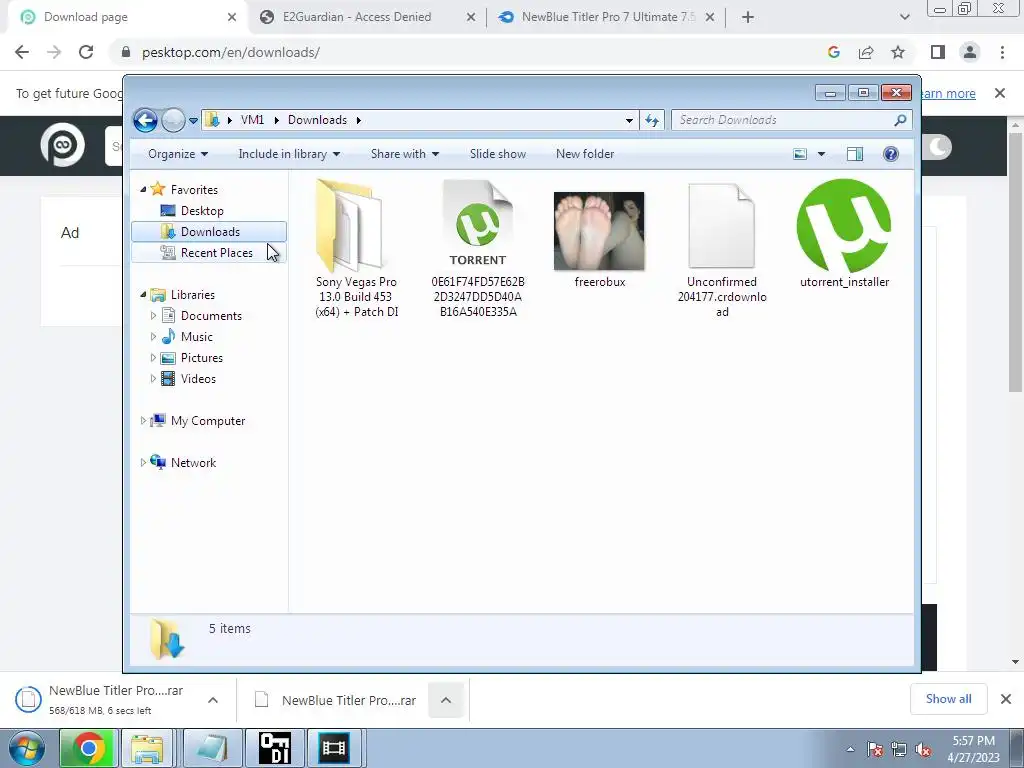Click the Explorer help question mark icon
The image size is (1024, 768).
(891, 154)
